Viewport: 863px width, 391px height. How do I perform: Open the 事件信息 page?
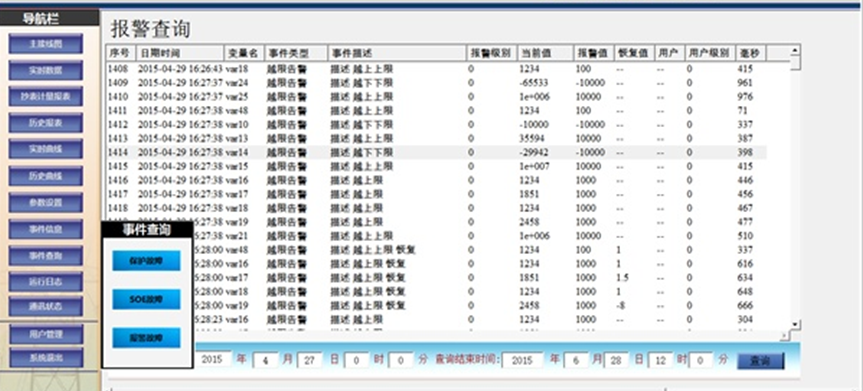click(46, 229)
